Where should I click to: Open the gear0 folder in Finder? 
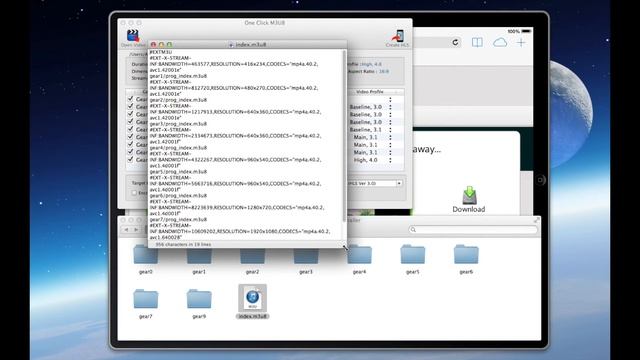pyautogui.click(x=146, y=255)
